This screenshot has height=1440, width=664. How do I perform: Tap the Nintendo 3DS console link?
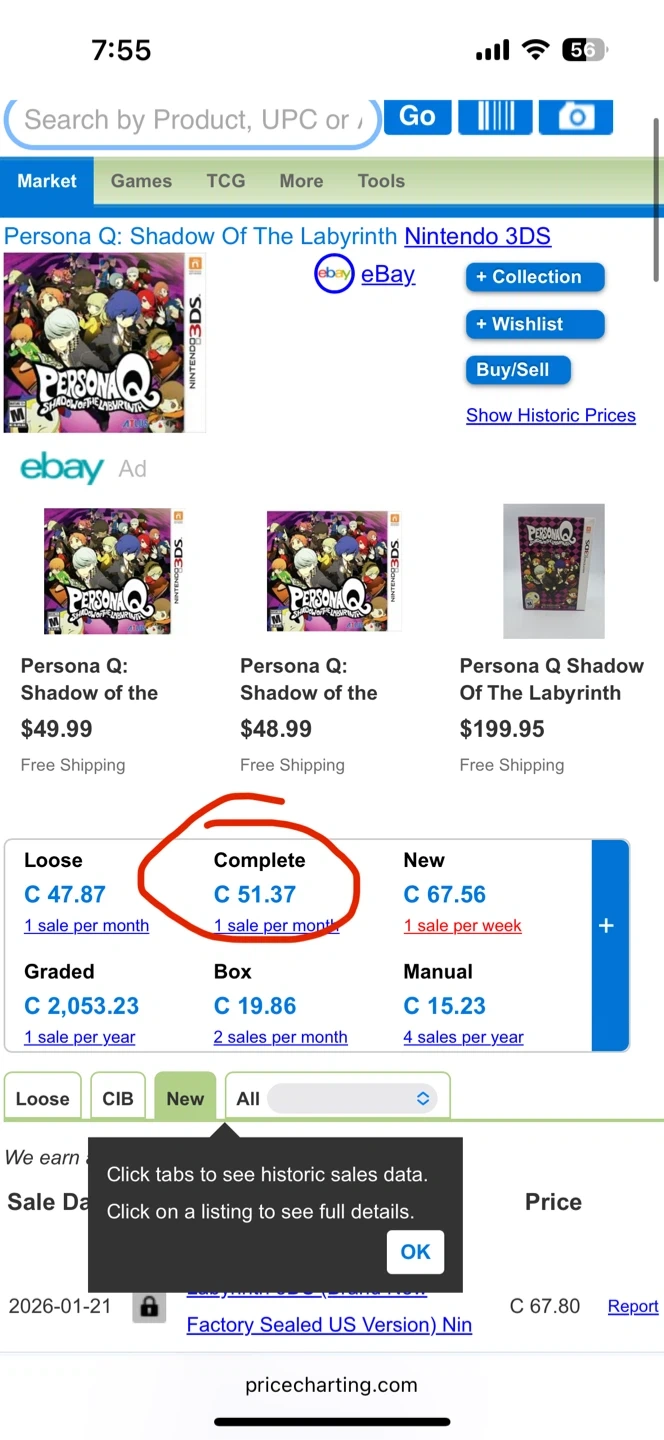(477, 237)
